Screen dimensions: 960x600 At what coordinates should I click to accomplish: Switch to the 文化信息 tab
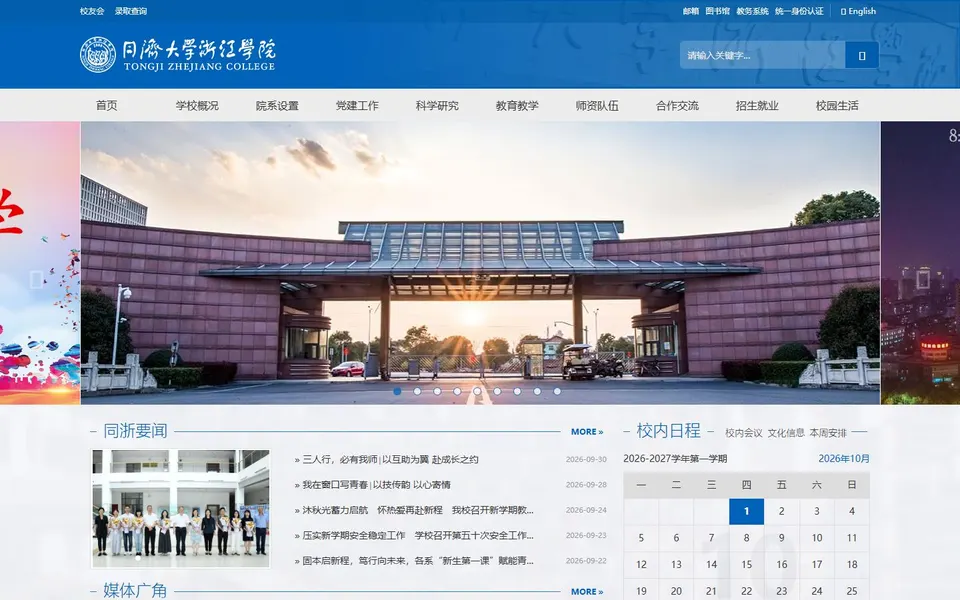[x=786, y=433]
